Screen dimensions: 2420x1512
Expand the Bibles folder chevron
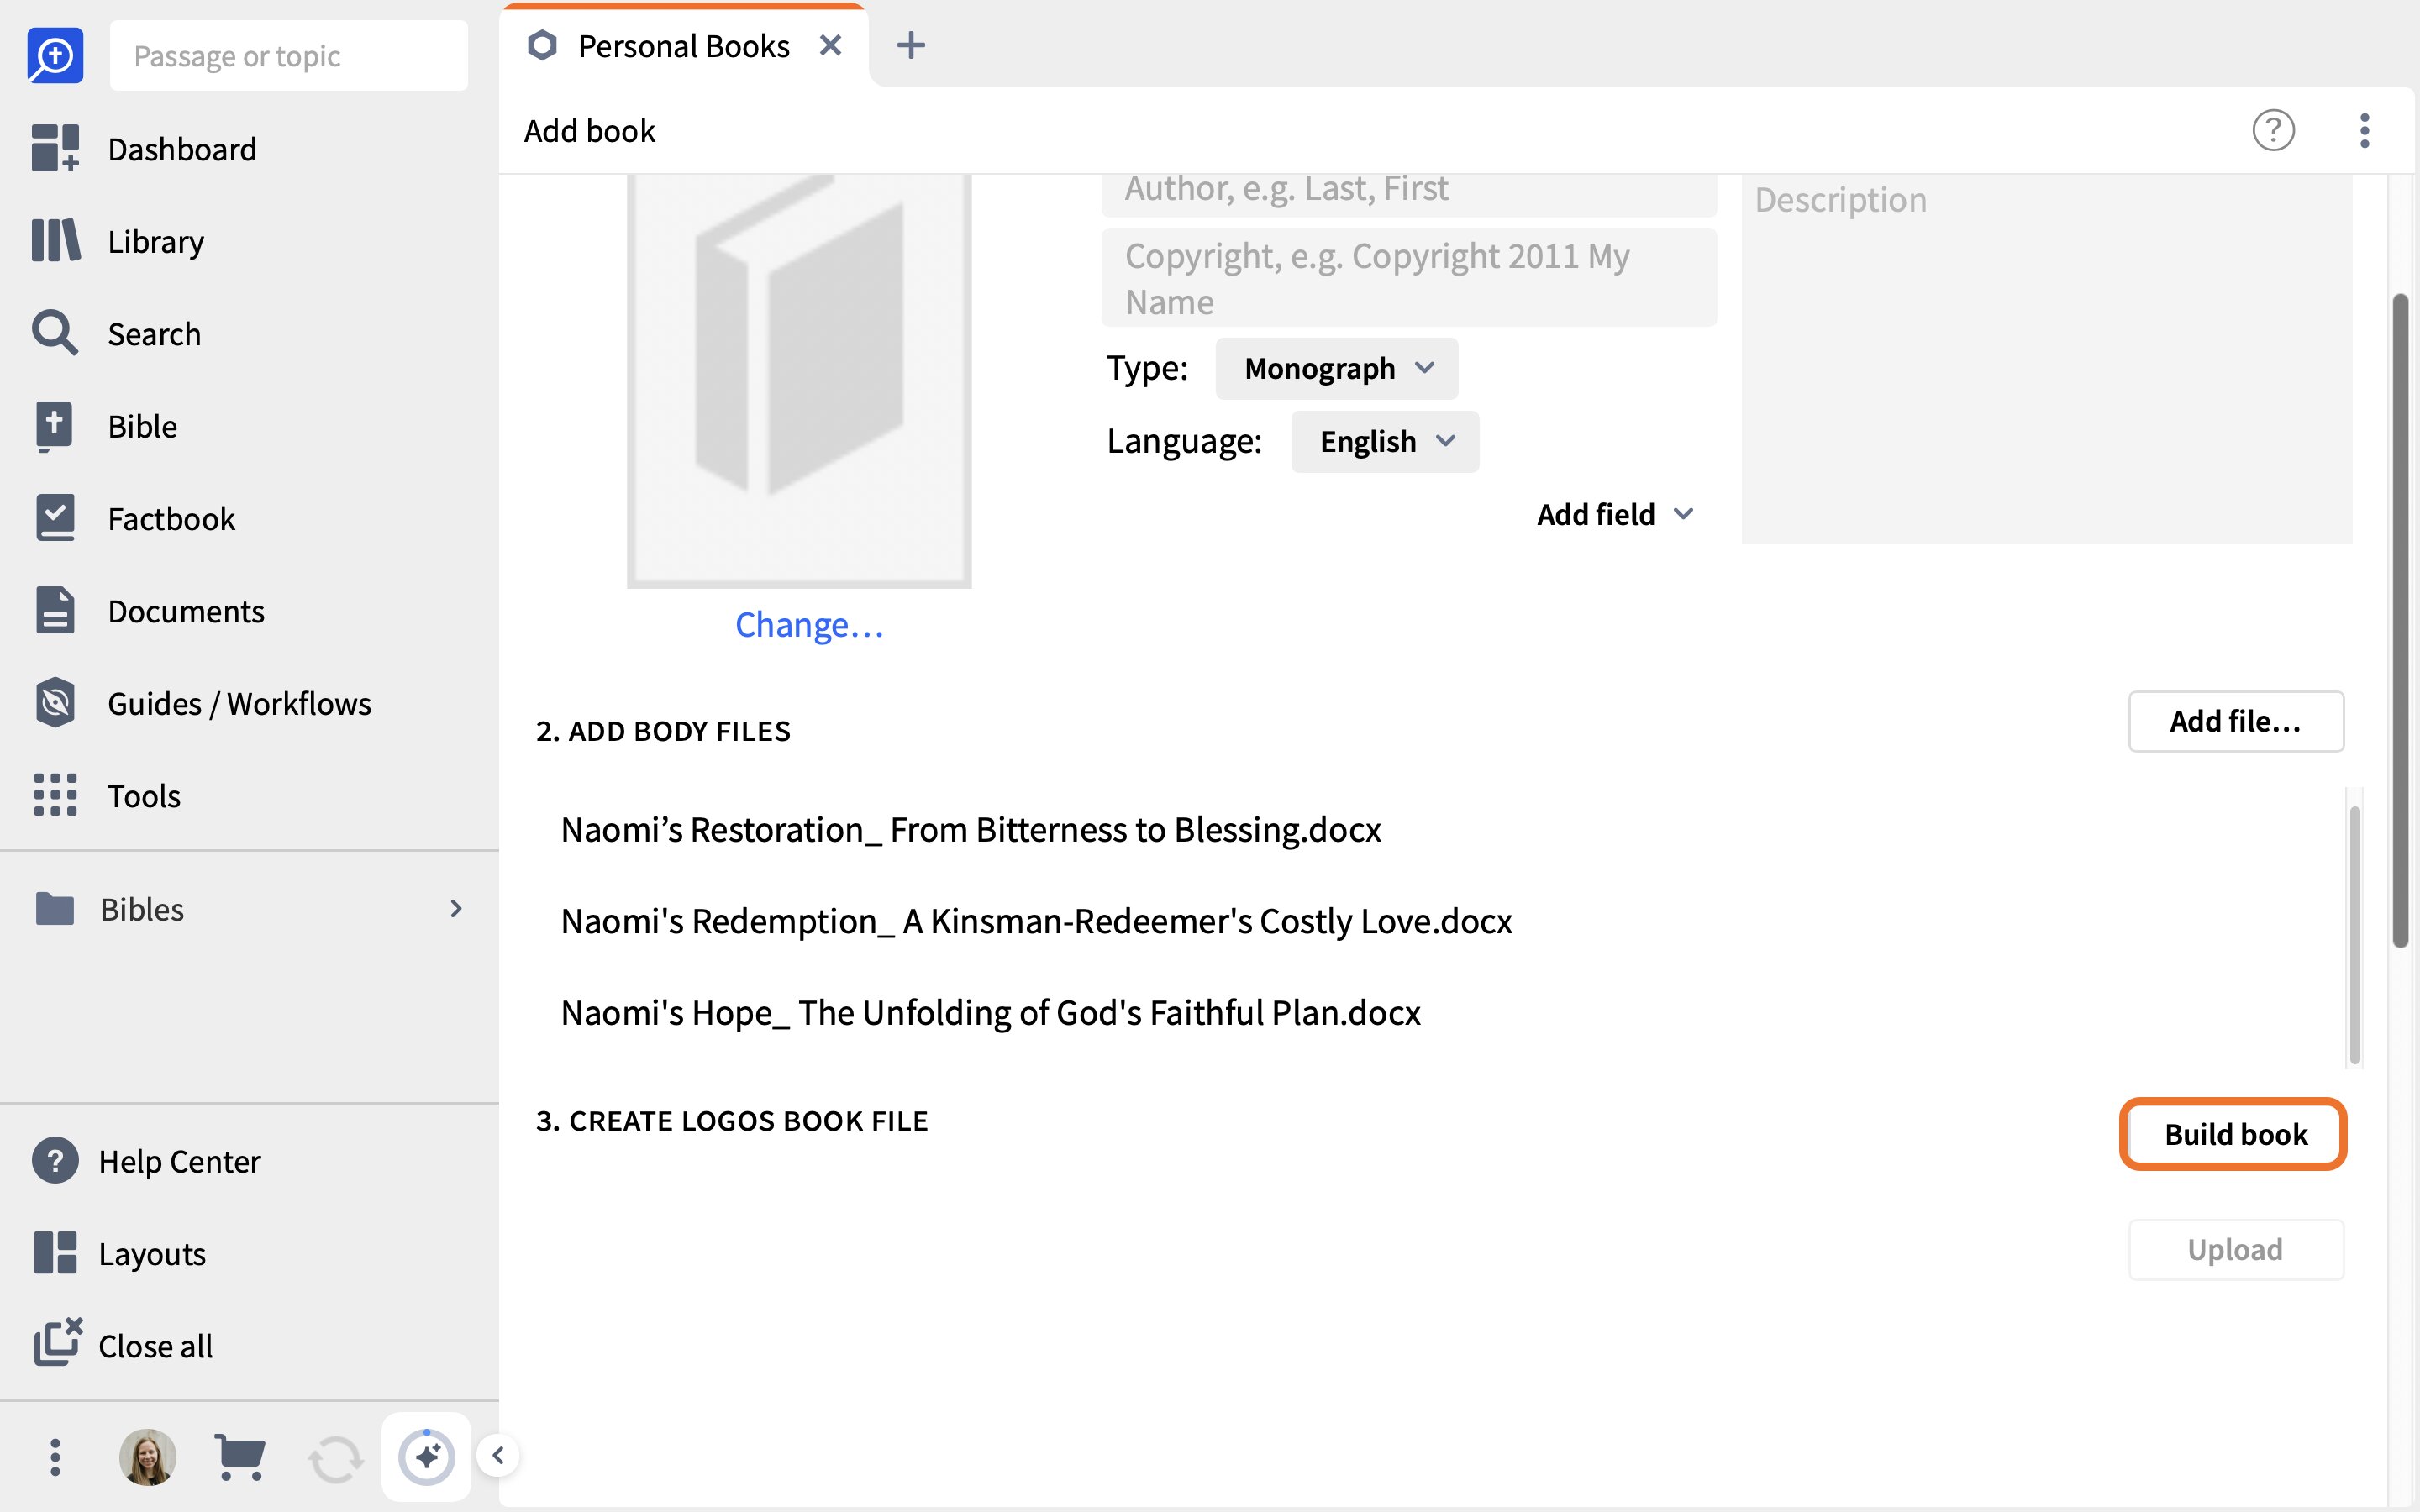click(x=456, y=909)
